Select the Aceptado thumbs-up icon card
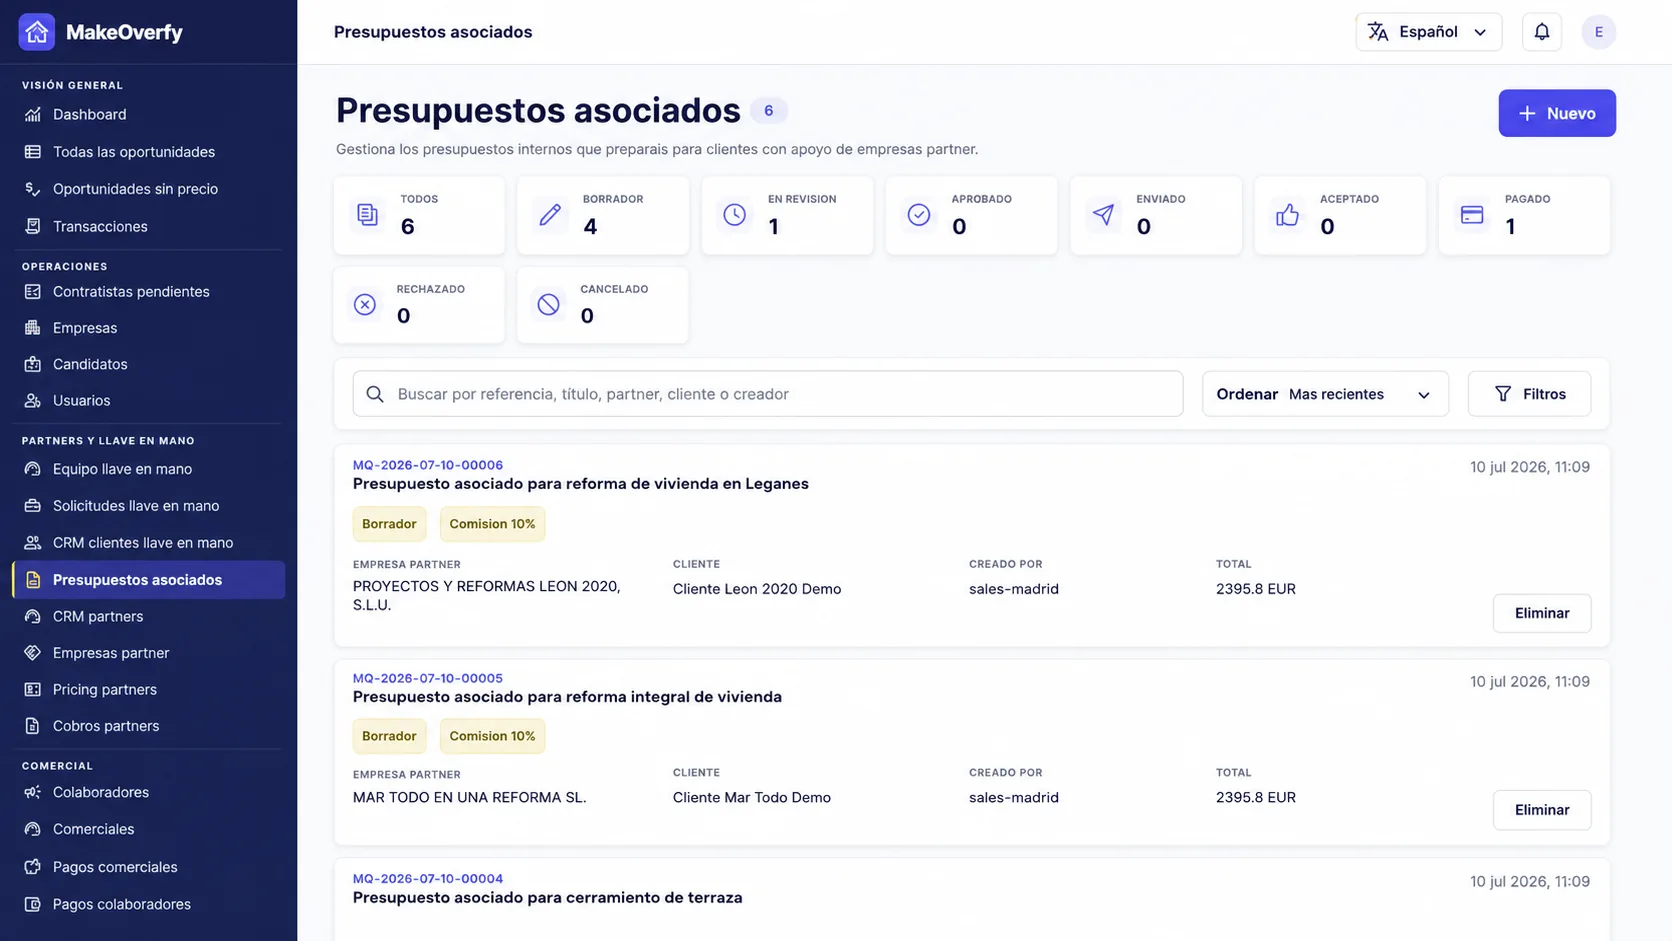This screenshot has height=941, width=1672. [x=1340, y=215]
